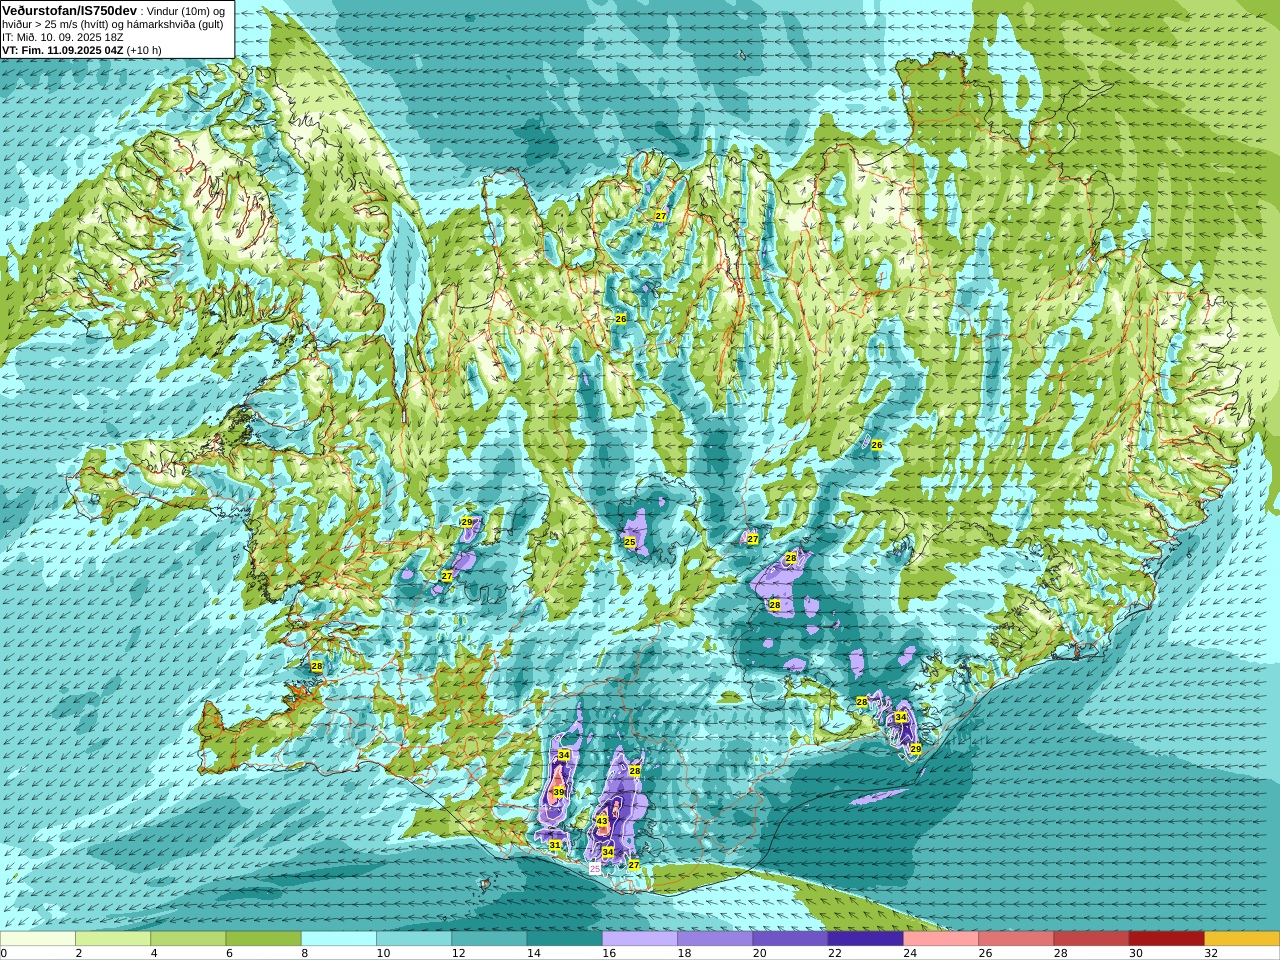Click the legend scale number 10
Image resolution: width=1280 pixels, height=960 pixels.
[x=383, y=953]
